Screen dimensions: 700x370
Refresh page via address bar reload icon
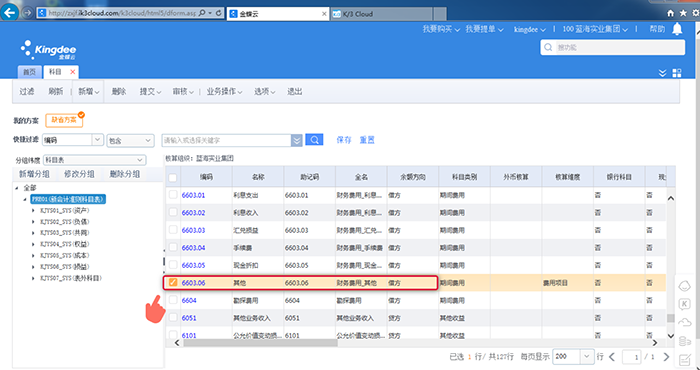219,13
